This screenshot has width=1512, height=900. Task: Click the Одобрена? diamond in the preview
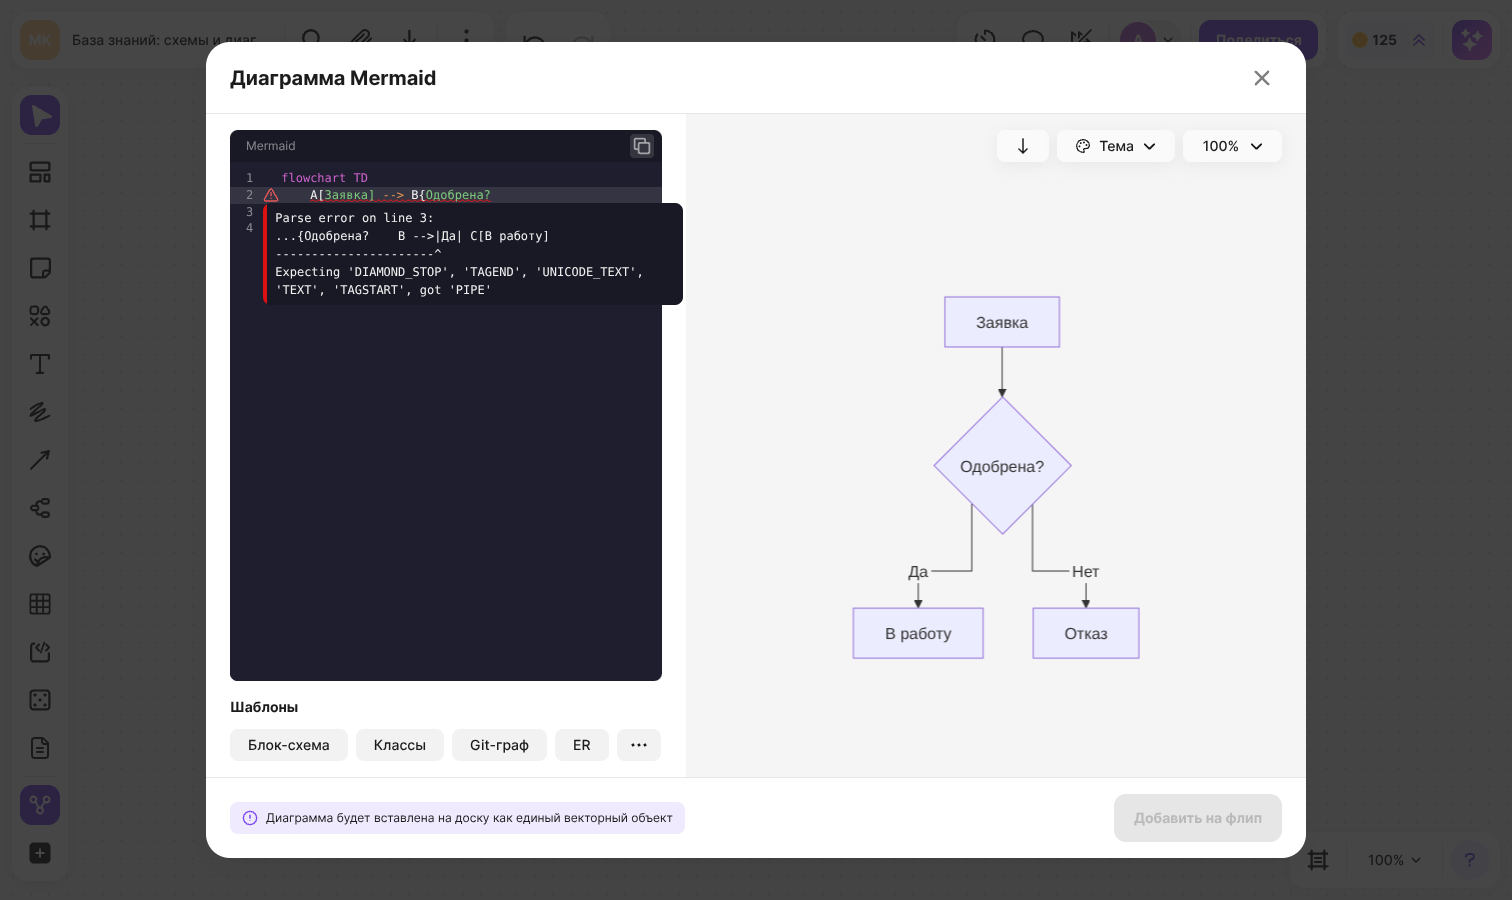tap(1002, 466)
